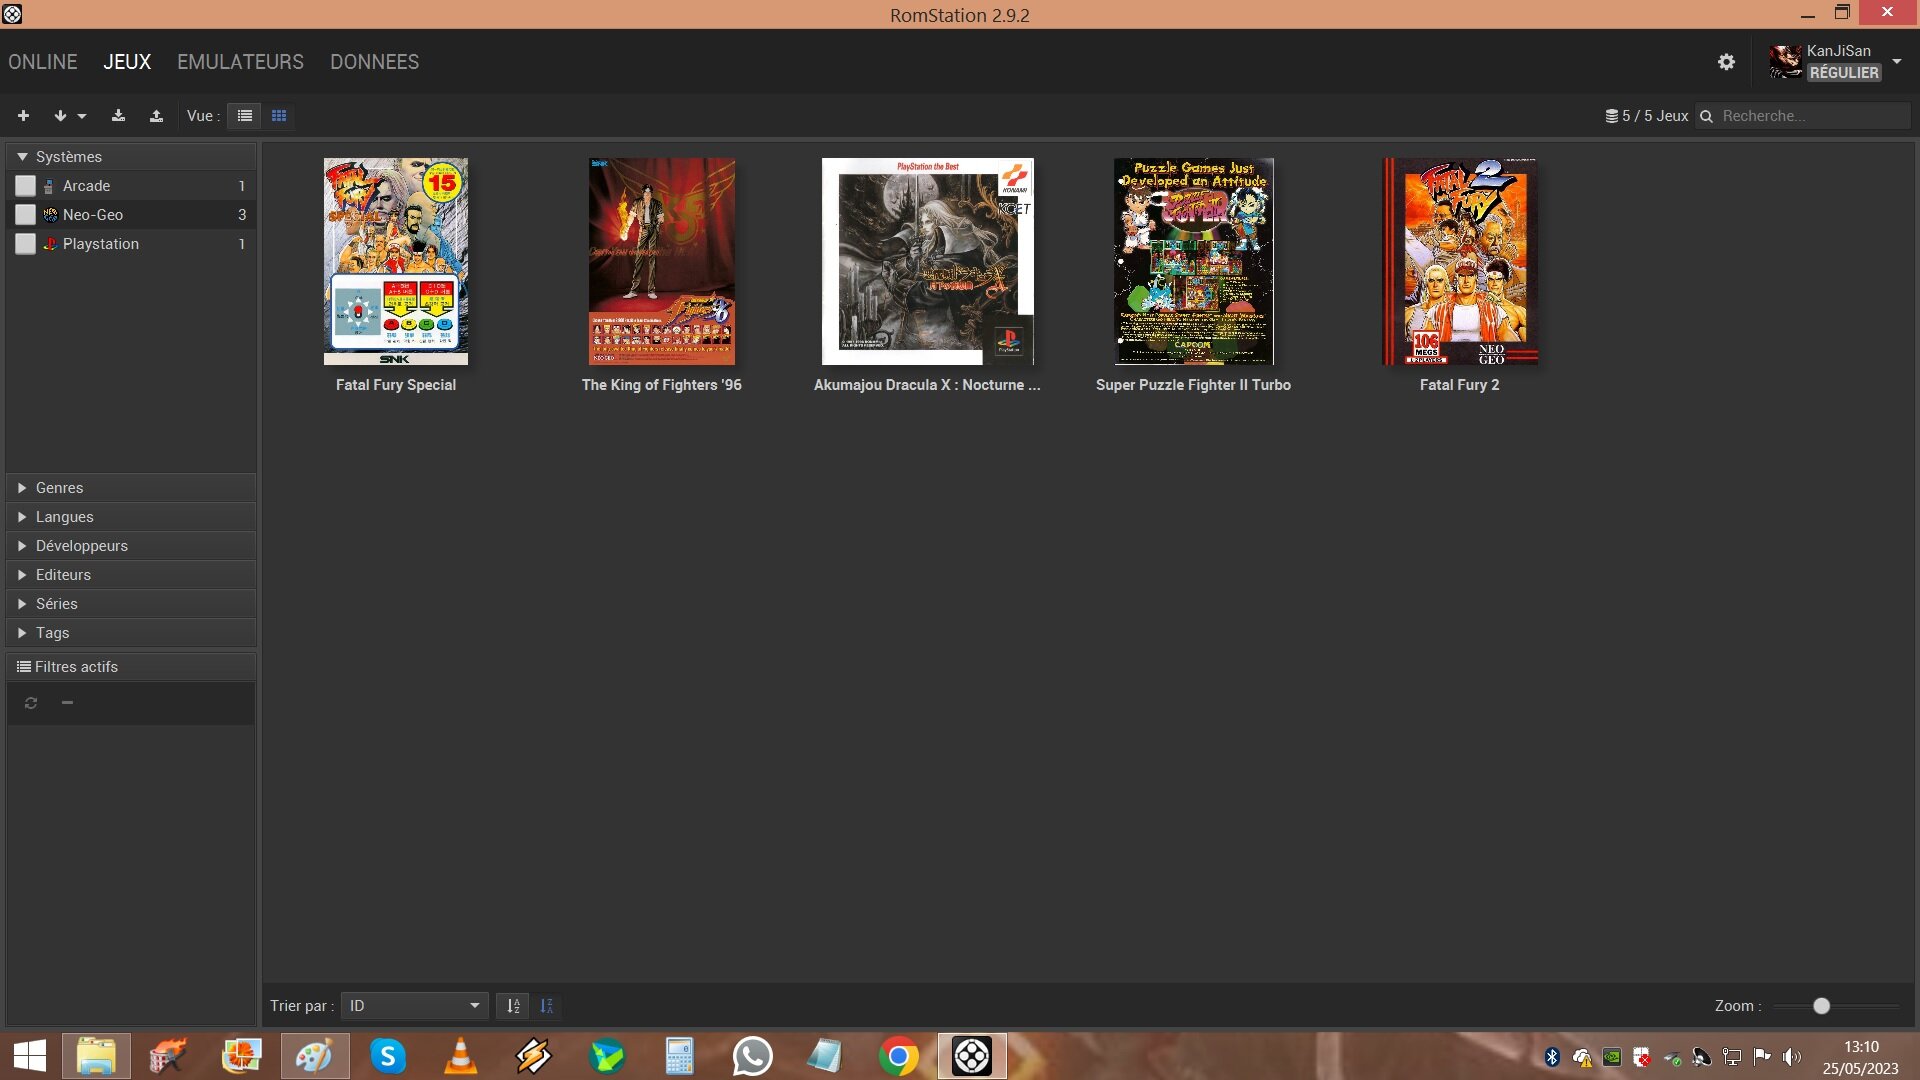Click the upload-from-drive toolbar icon
1920x1080 pixels.
[156, 116]
